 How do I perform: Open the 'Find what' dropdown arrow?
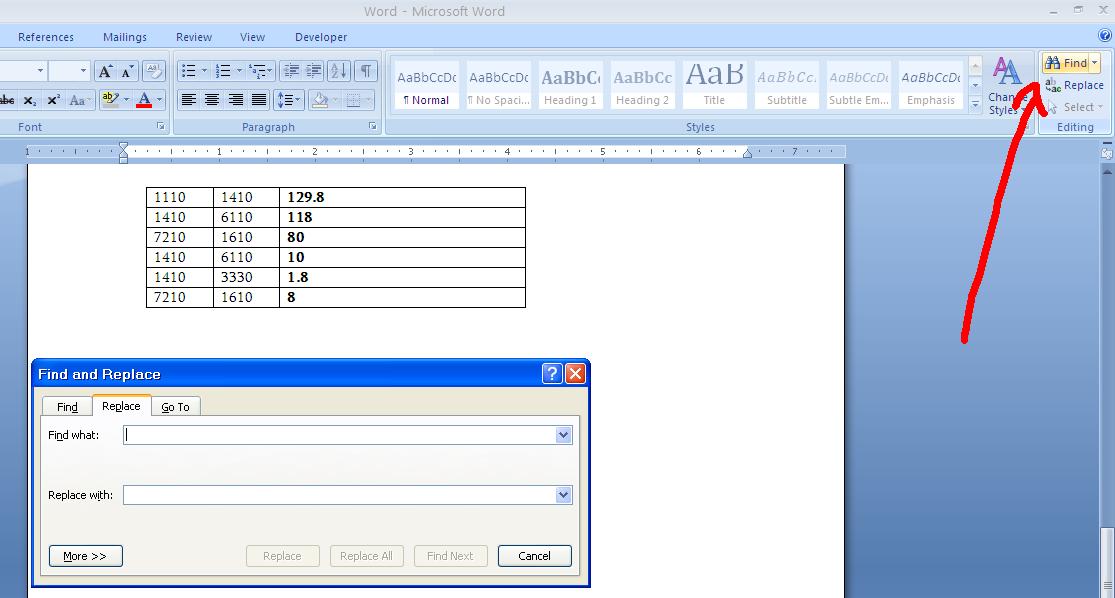[x=563, y=435]
